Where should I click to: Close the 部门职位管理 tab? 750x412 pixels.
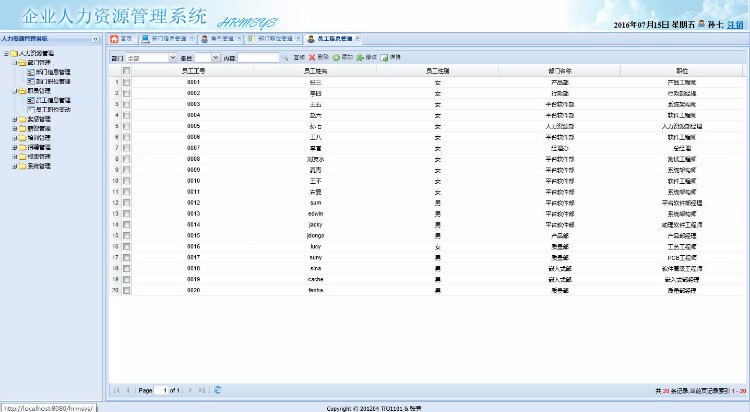(298, 39)
